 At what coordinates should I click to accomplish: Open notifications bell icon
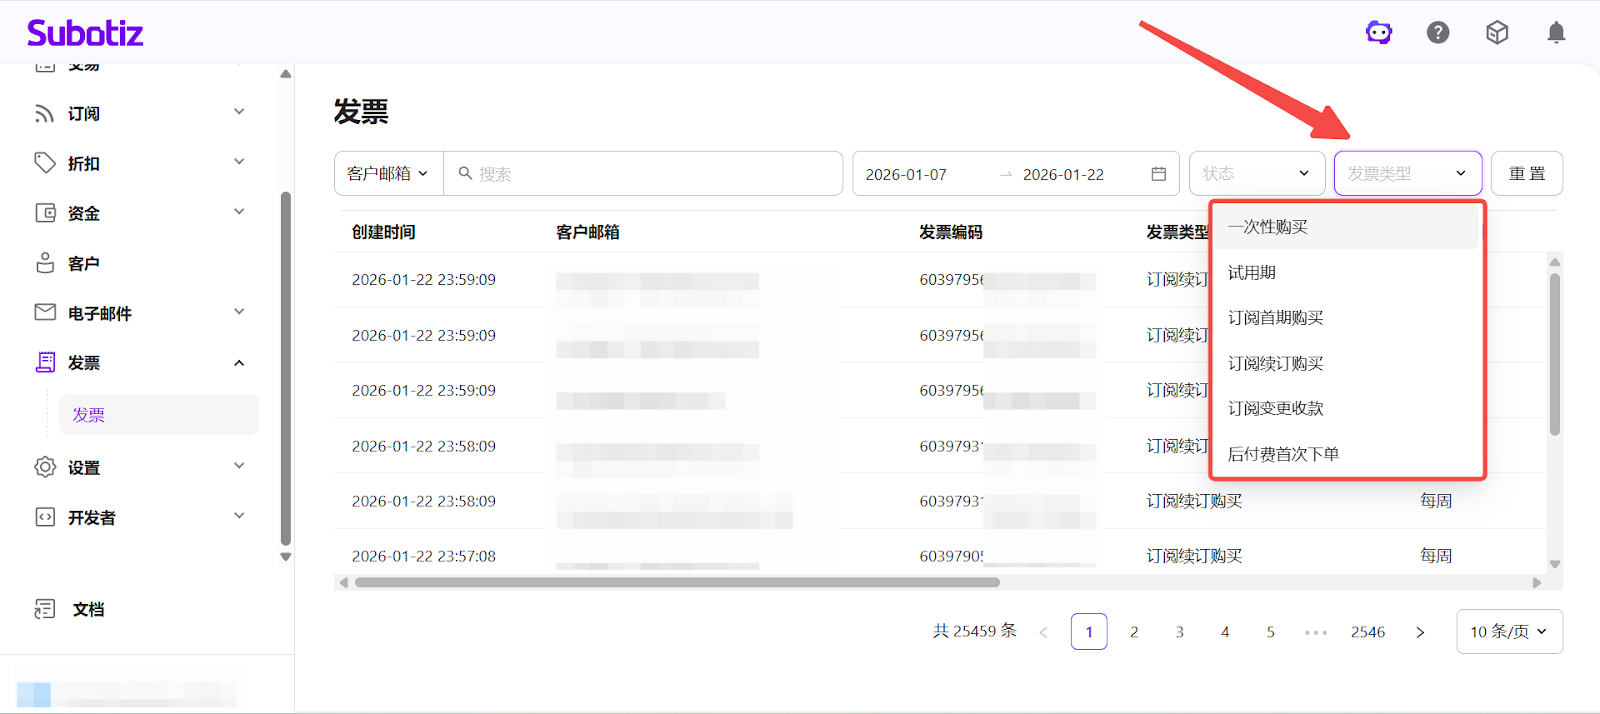point(1556,33)
